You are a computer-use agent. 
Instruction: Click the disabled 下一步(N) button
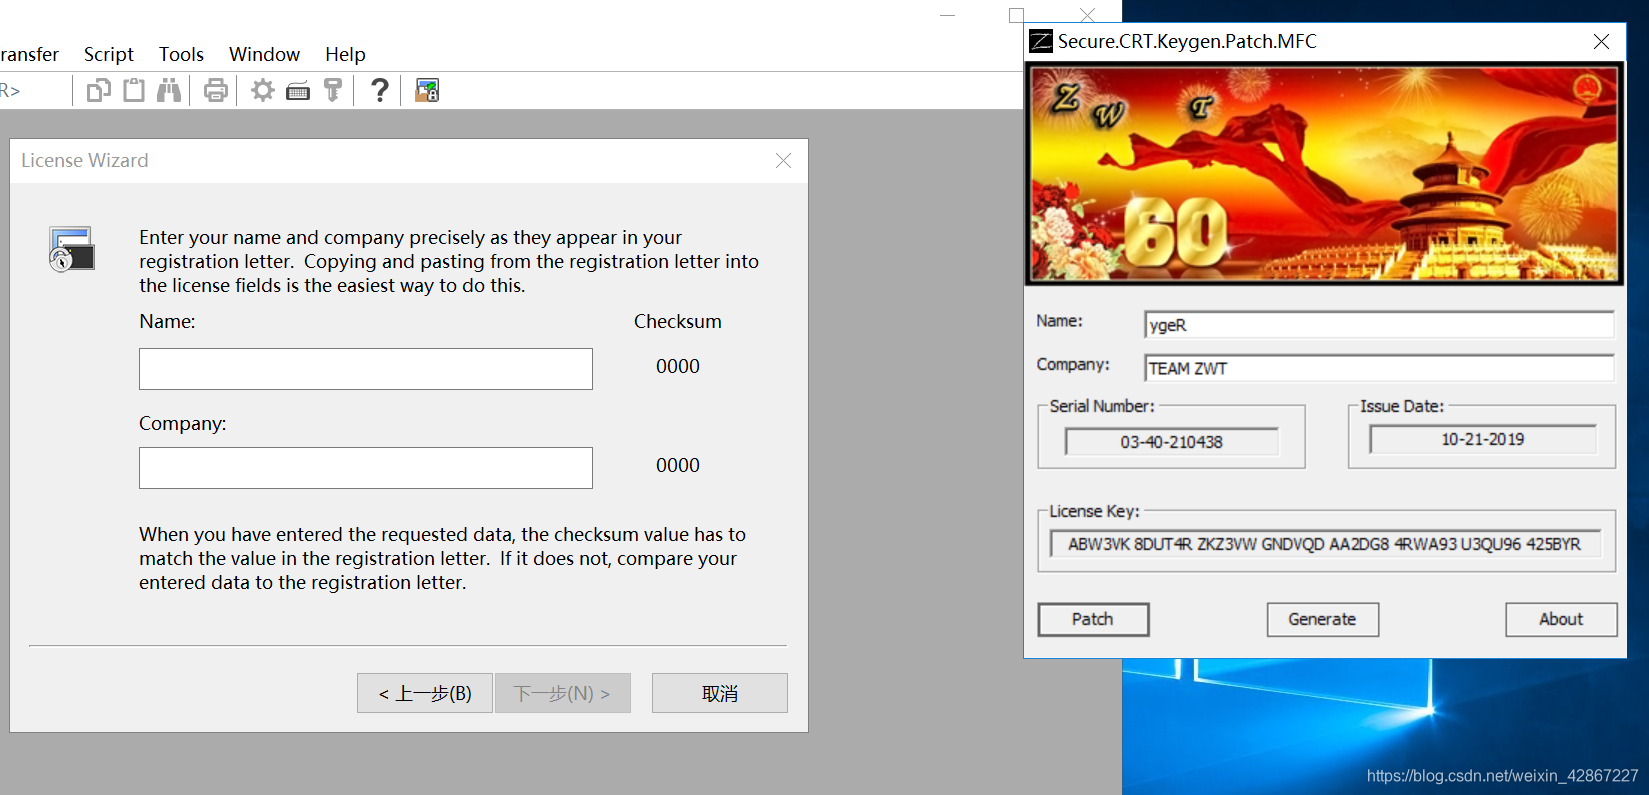(x=563, y=693)
